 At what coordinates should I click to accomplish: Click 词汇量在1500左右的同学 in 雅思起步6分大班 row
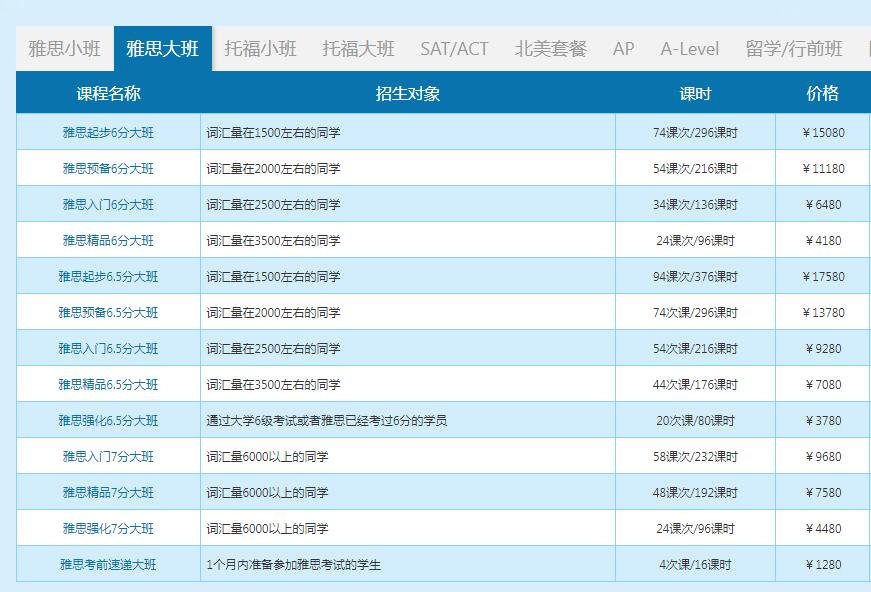point(273,132)
